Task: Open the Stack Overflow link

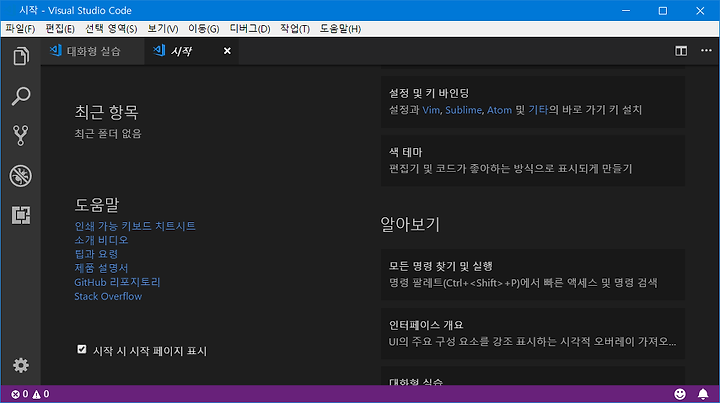Action: (x=108, y=297)
